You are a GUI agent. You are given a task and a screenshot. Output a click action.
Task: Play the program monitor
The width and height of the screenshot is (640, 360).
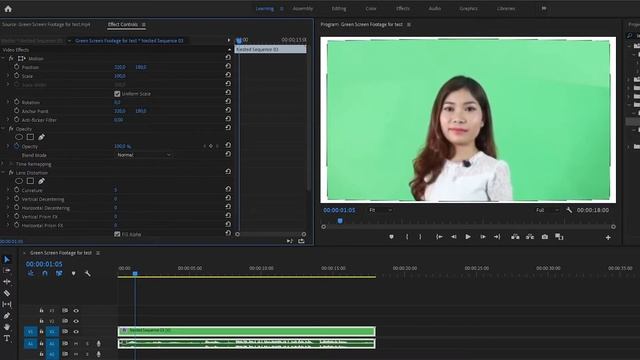click(x=468, y=237)
